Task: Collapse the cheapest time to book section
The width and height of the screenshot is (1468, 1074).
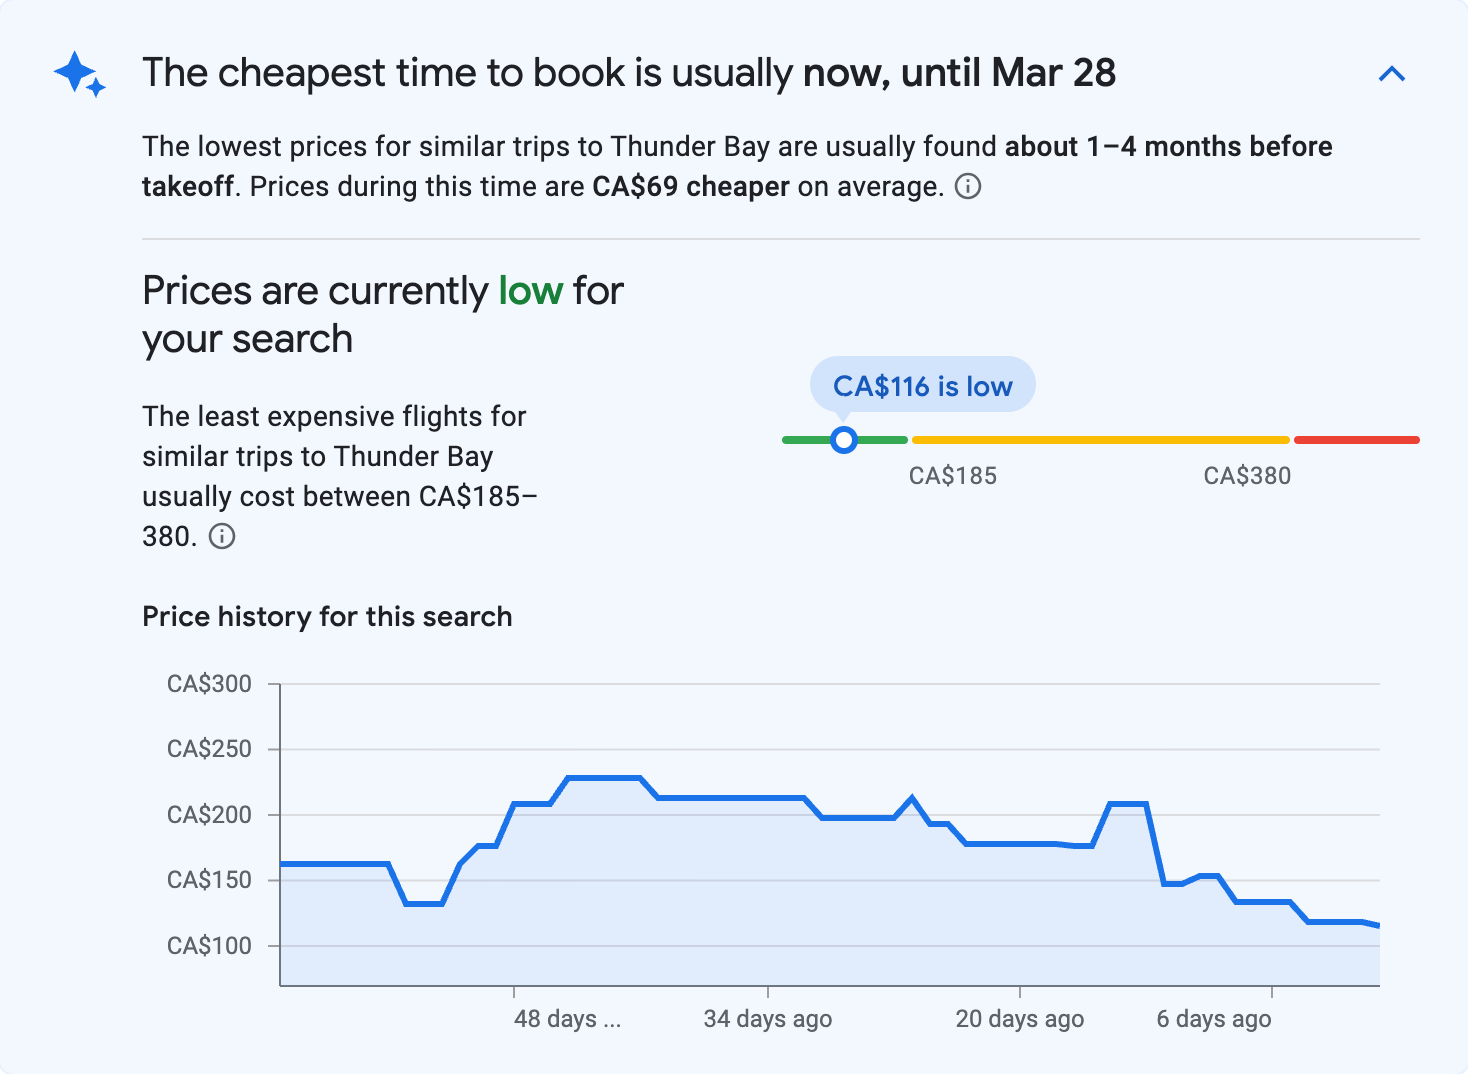Action: coord(1392,73)
